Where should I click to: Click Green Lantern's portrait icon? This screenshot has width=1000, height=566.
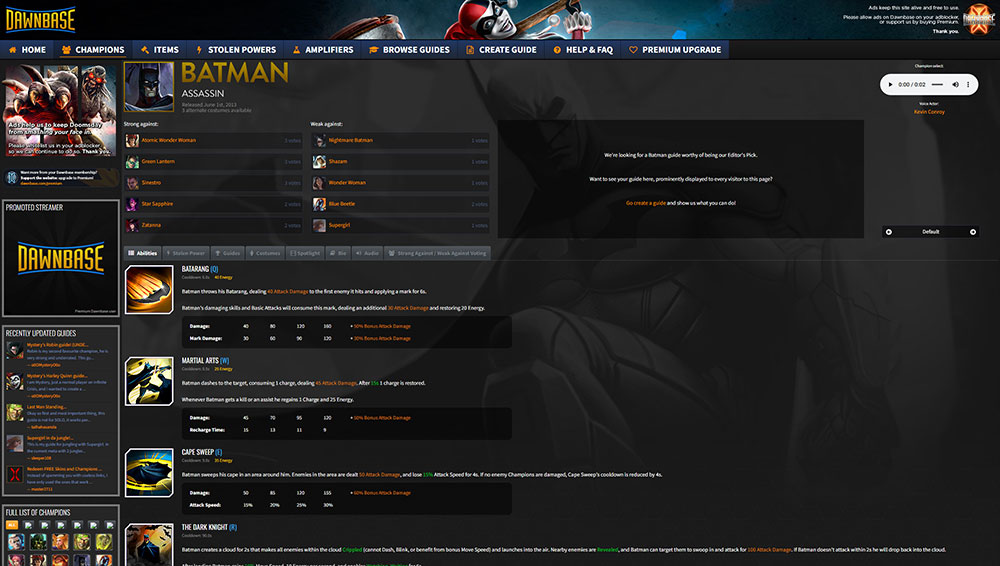pyautogui.click(x=132, y=161)
